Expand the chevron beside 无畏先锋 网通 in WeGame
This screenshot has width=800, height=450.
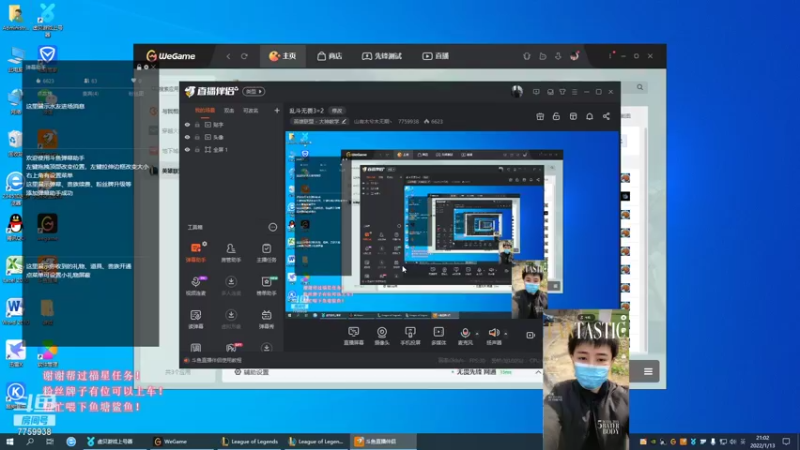pyautogui.click(x=538, y=372)
